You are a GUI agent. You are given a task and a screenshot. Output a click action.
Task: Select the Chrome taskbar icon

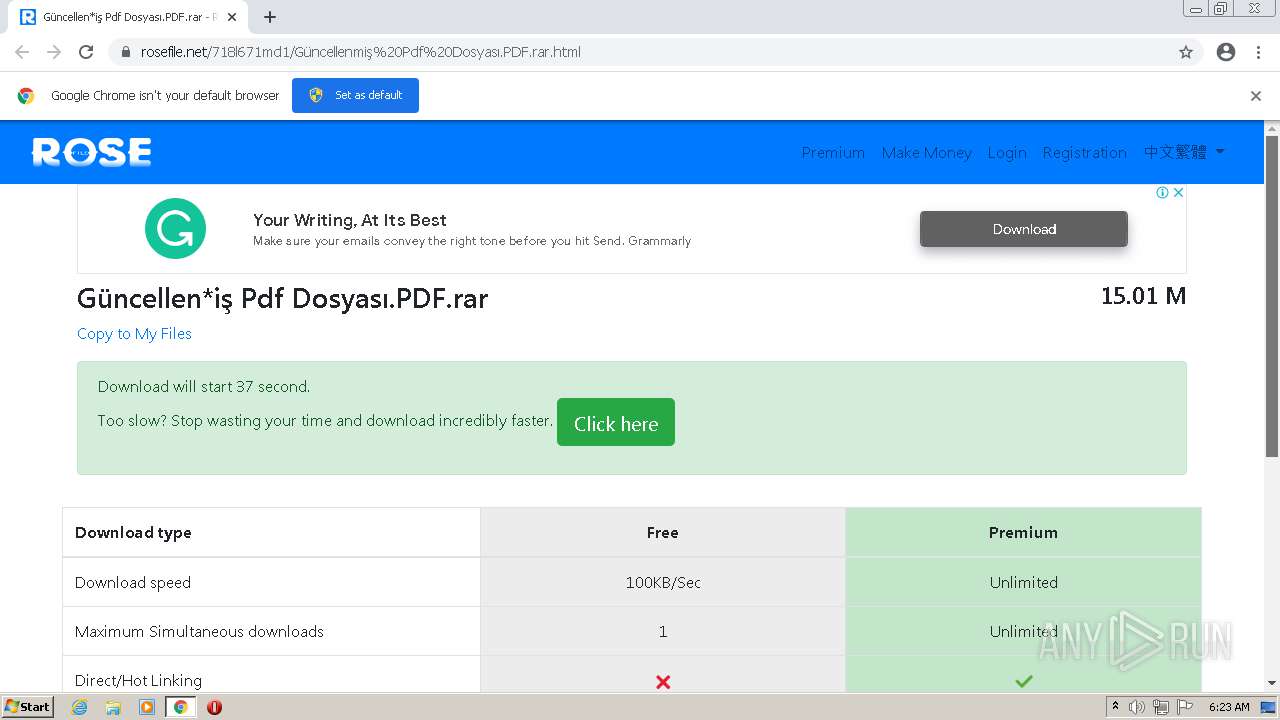tap(181, 707)
